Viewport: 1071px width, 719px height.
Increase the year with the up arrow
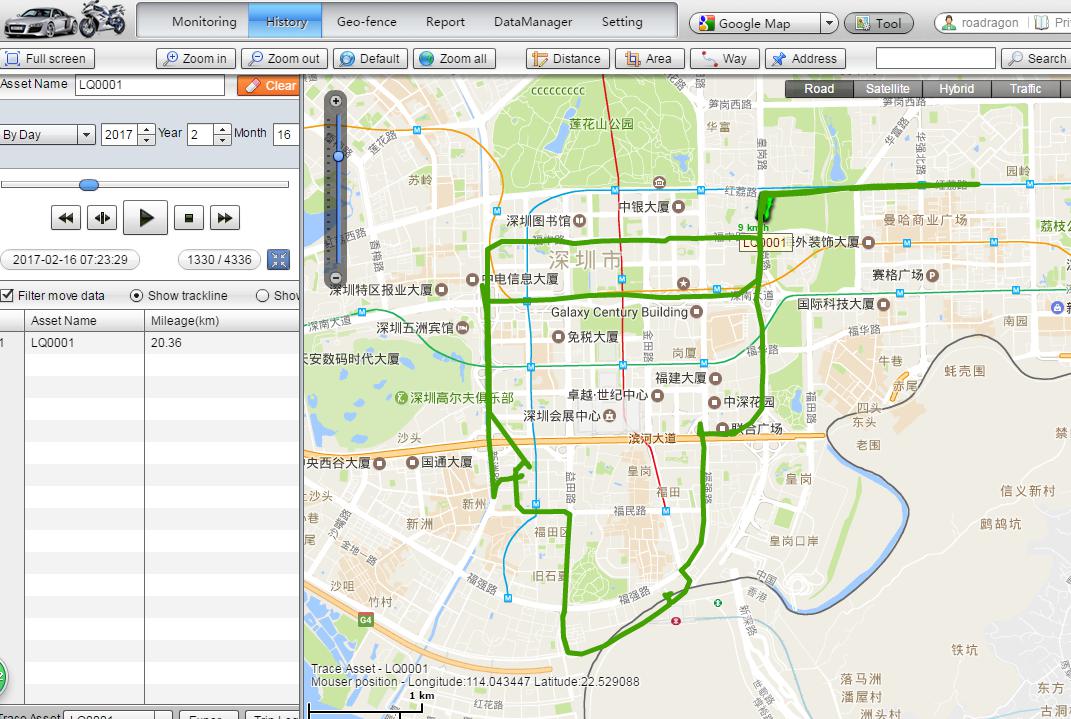146,129
